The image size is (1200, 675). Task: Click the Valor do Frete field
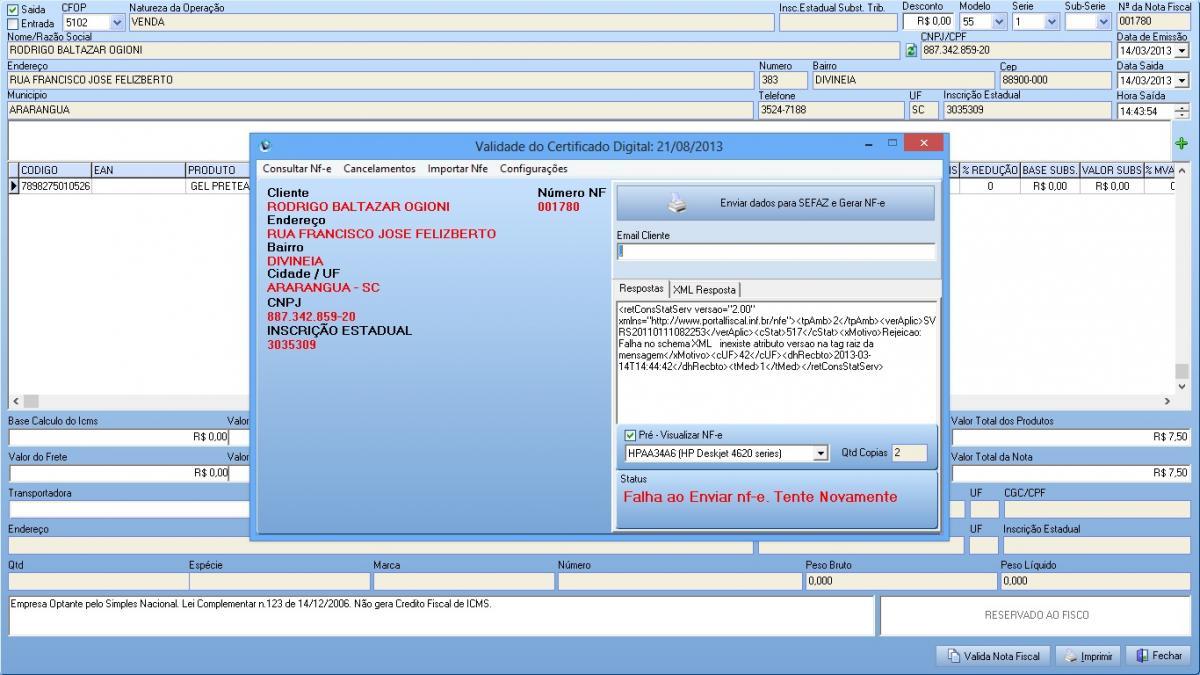coord(119,473)
